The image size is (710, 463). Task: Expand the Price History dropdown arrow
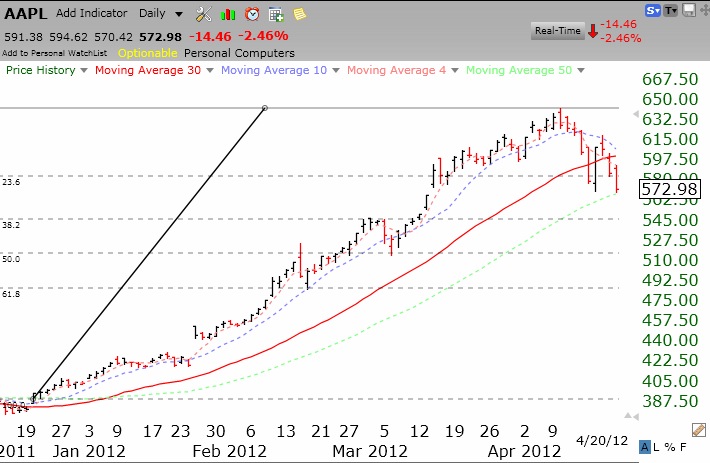pos(83,71)
